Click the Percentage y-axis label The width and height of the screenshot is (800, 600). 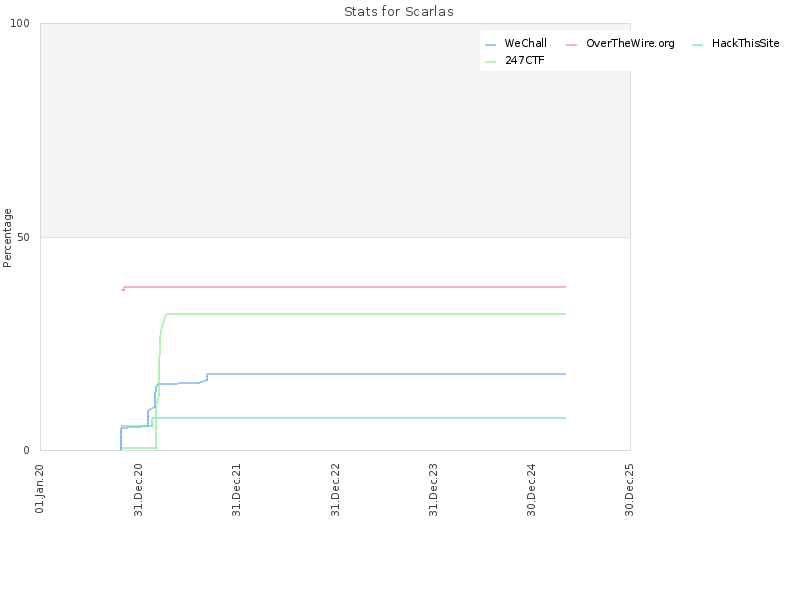pyautogui.click(x=7, y=238)
